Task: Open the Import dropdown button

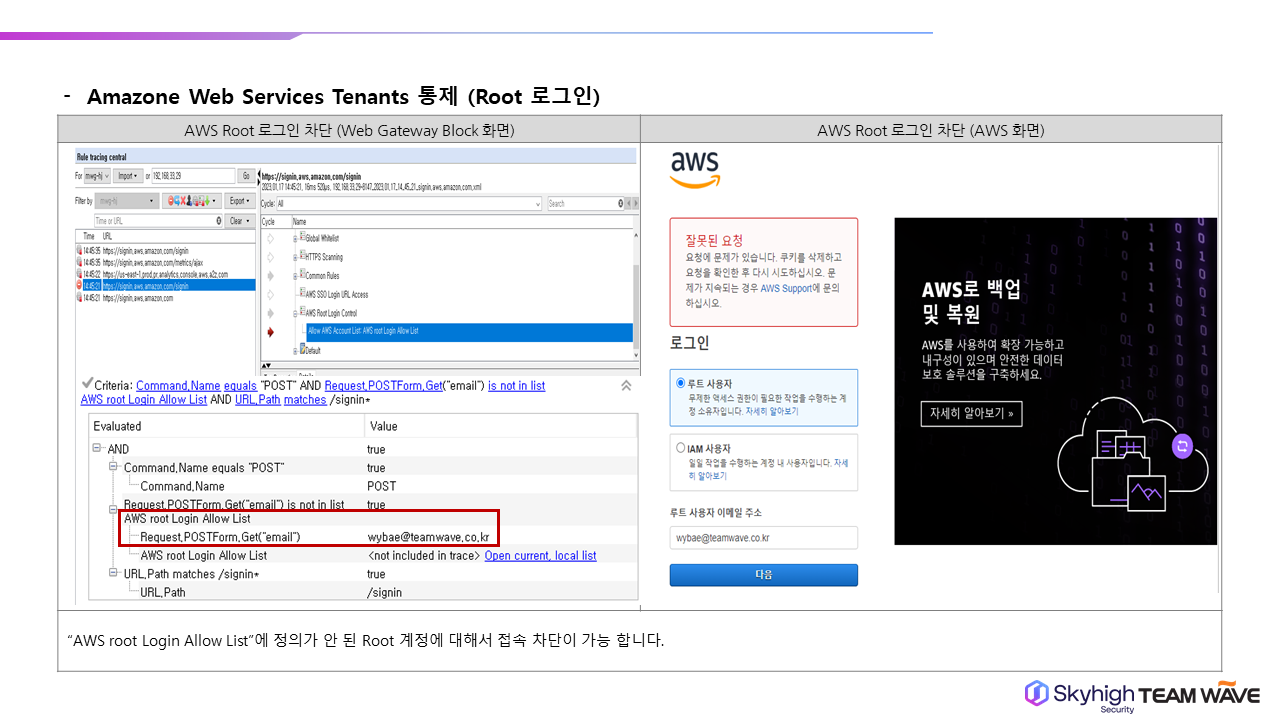Action: point(127,176)
